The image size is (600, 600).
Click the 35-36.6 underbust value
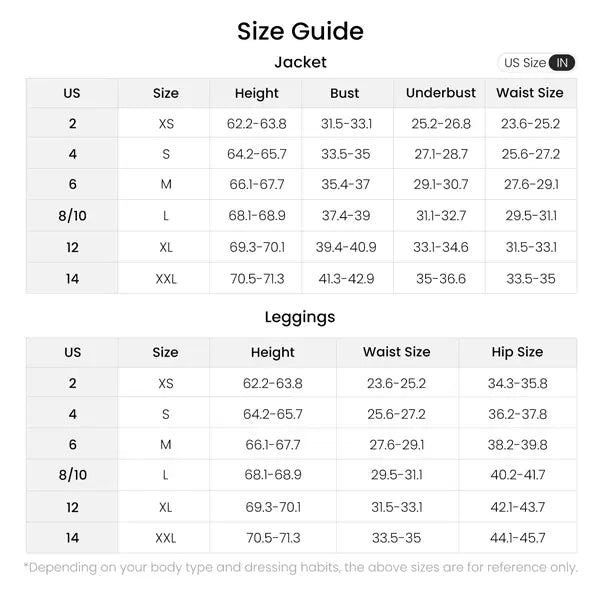(441, 279)
